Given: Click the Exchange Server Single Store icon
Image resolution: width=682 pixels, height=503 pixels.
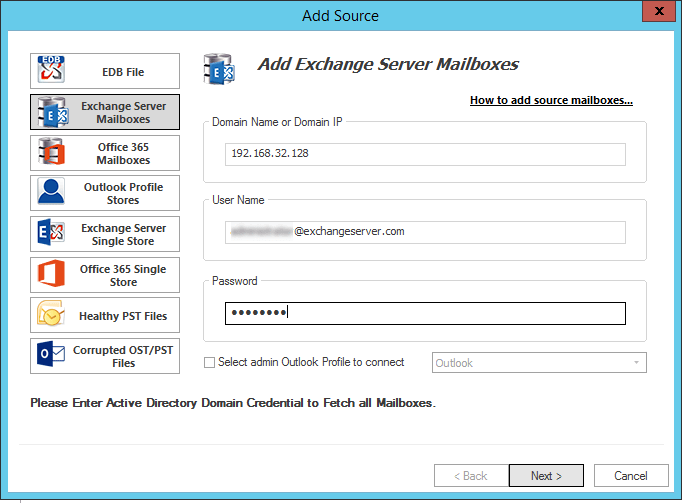Looking at the screenshot, I should 51,232.
